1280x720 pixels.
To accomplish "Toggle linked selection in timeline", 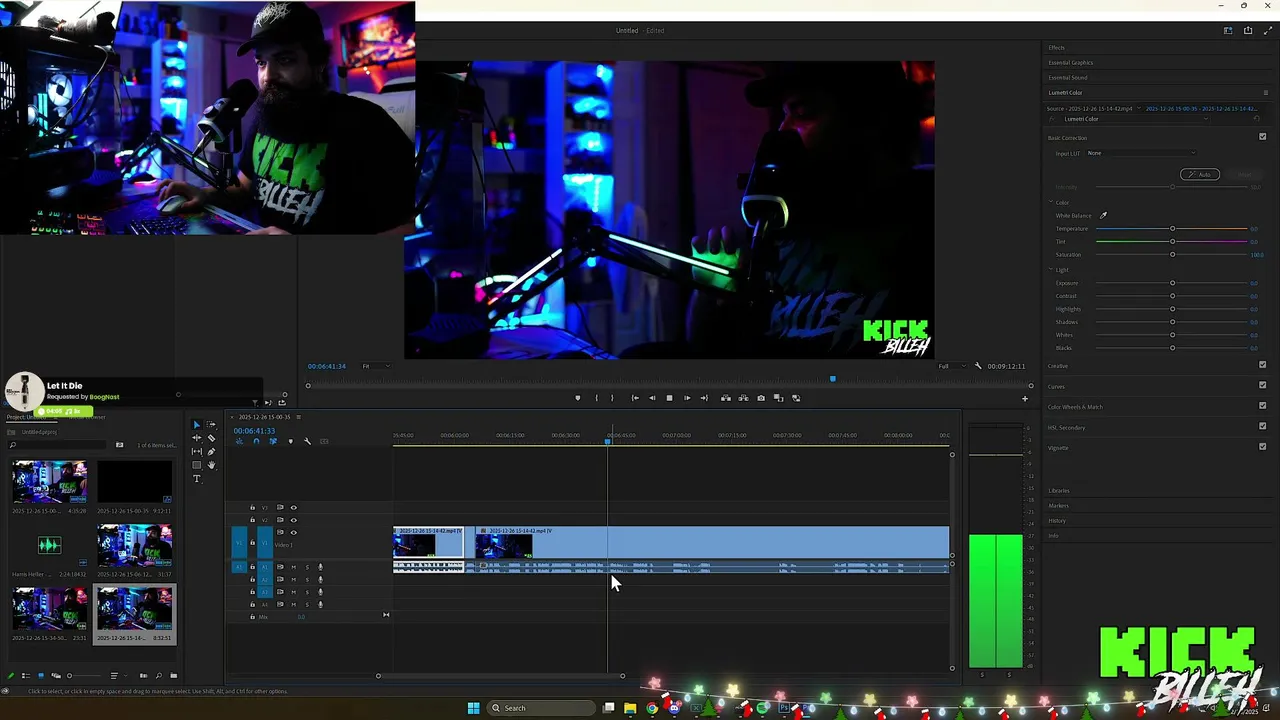I will point(273,441).
